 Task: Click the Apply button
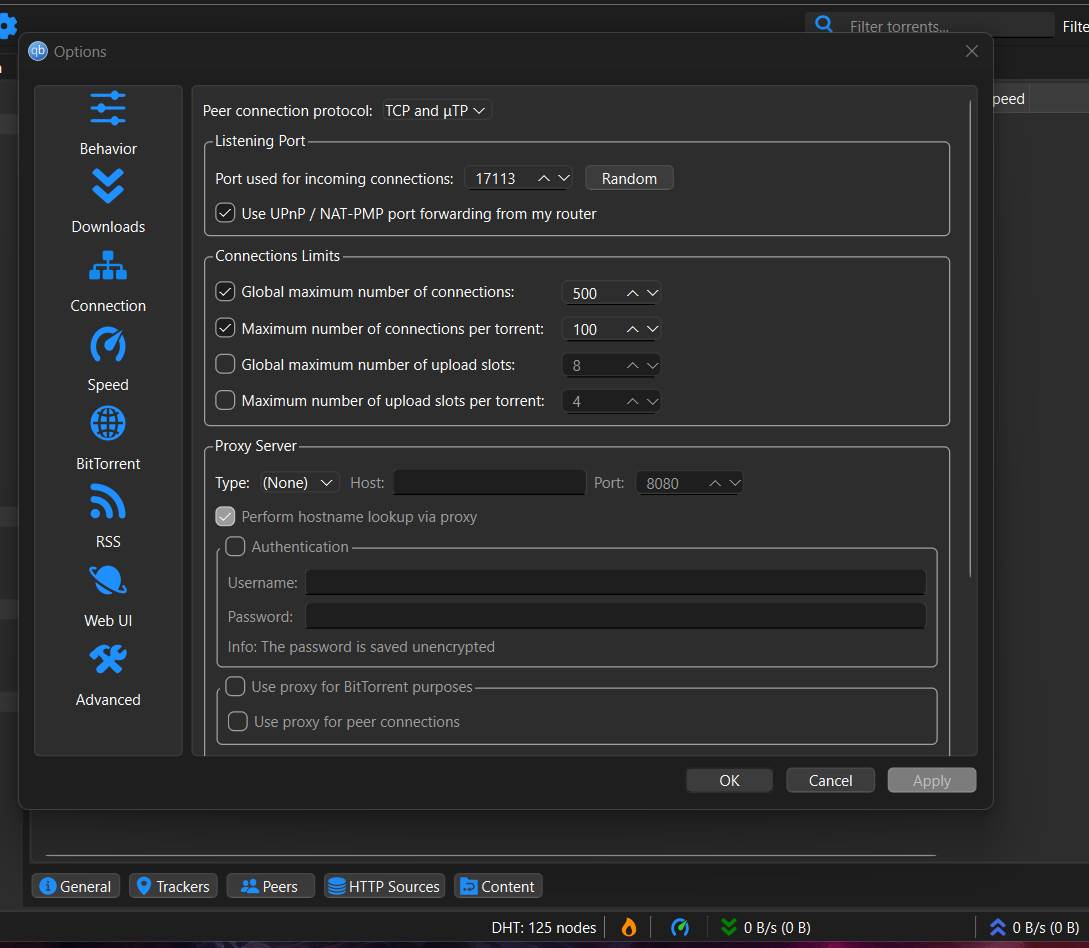click(931, 781)
